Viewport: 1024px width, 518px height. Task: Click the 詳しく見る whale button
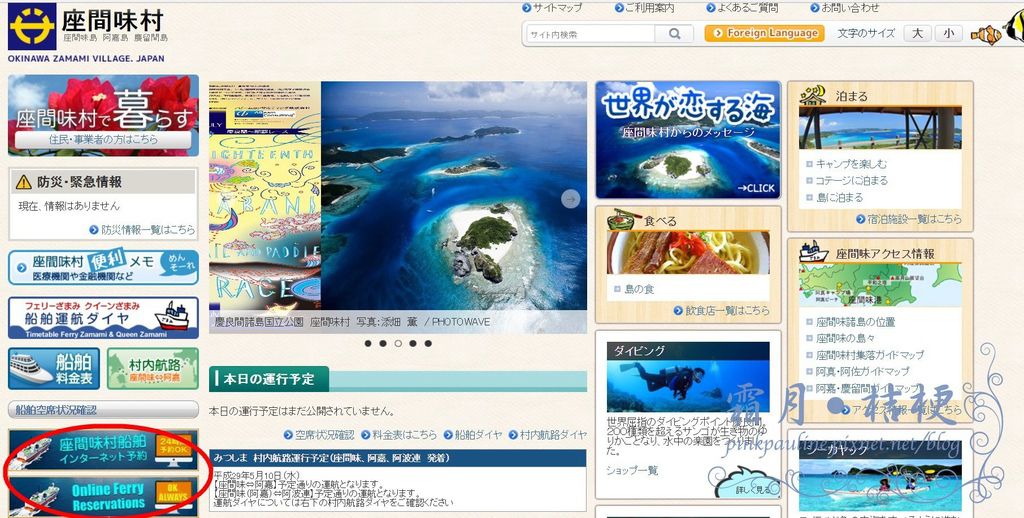click(x=748, y=485)
